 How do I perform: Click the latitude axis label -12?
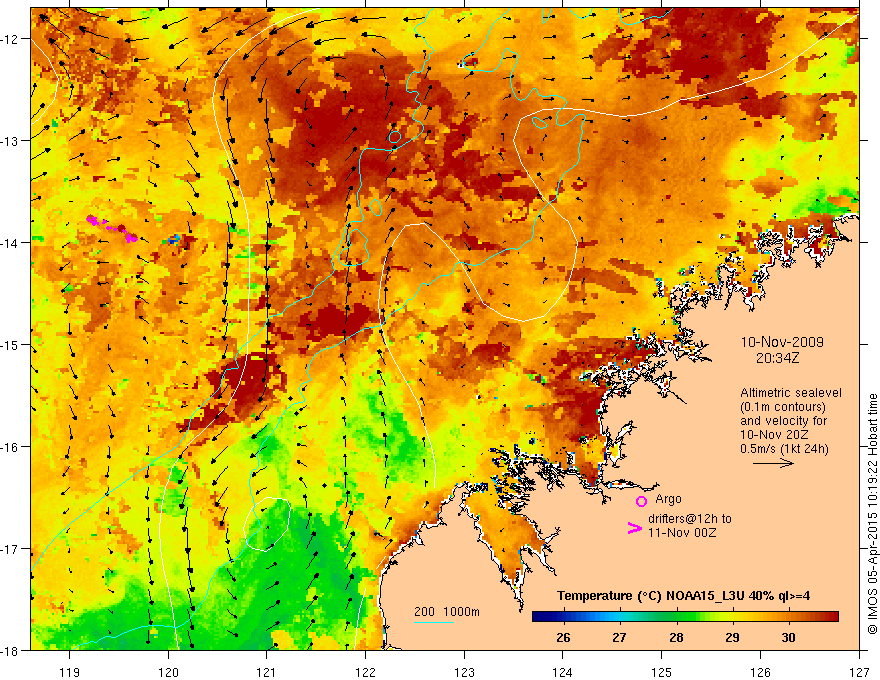click(11, 39)
